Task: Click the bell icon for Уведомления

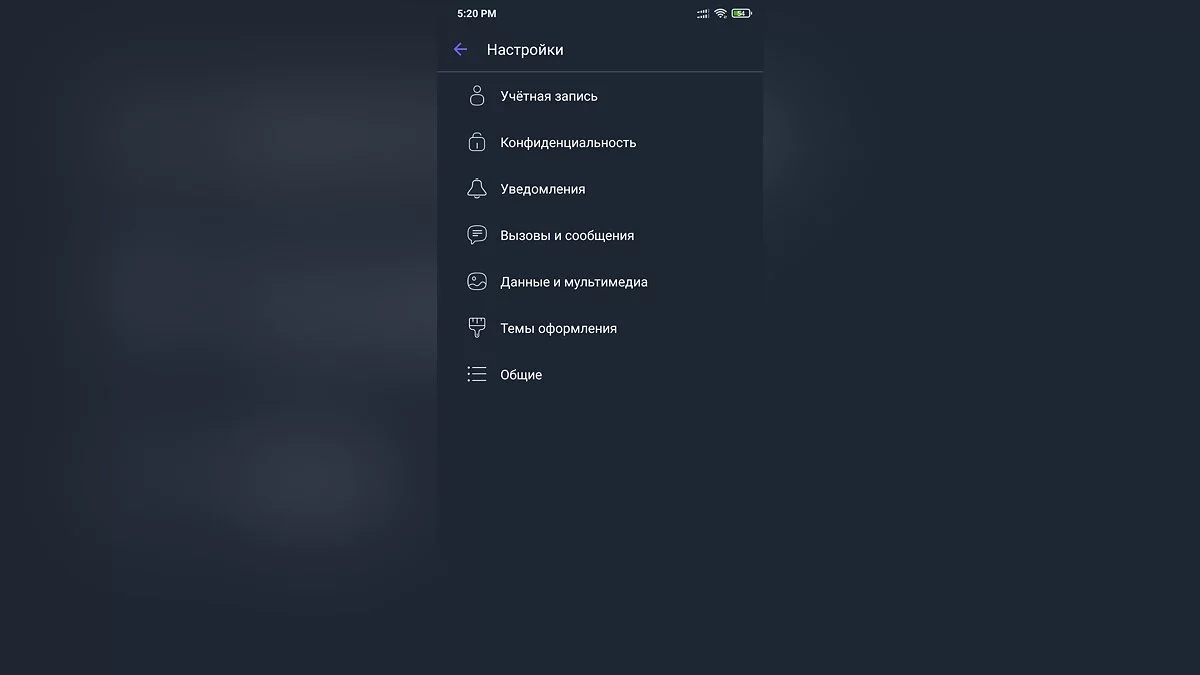Action: click(x=477, y=189)
